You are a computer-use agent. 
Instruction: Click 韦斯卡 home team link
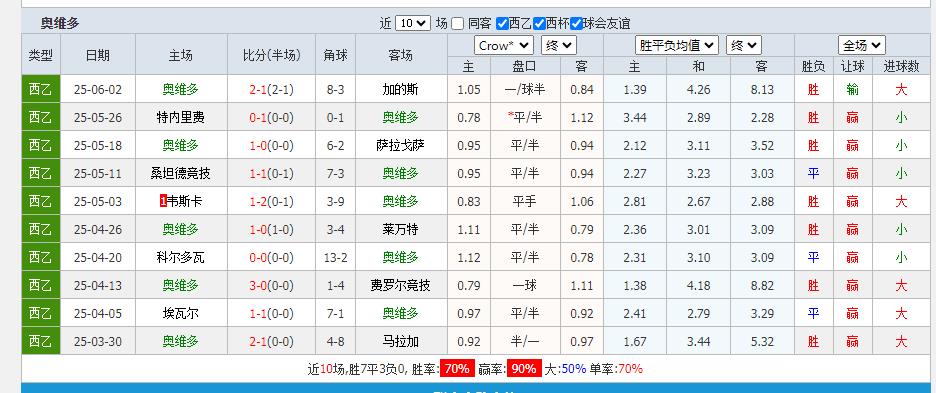point(184,202)
